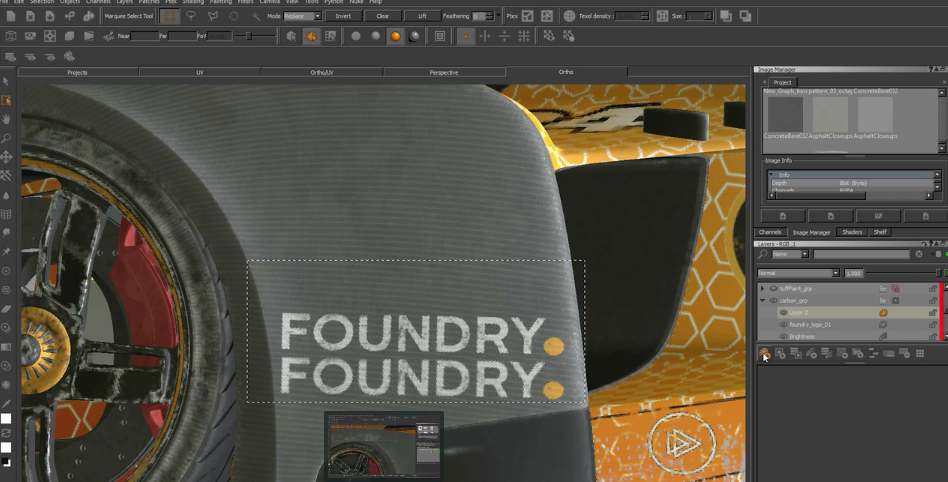Switch to the Projects tab

[x=77, y=73]
